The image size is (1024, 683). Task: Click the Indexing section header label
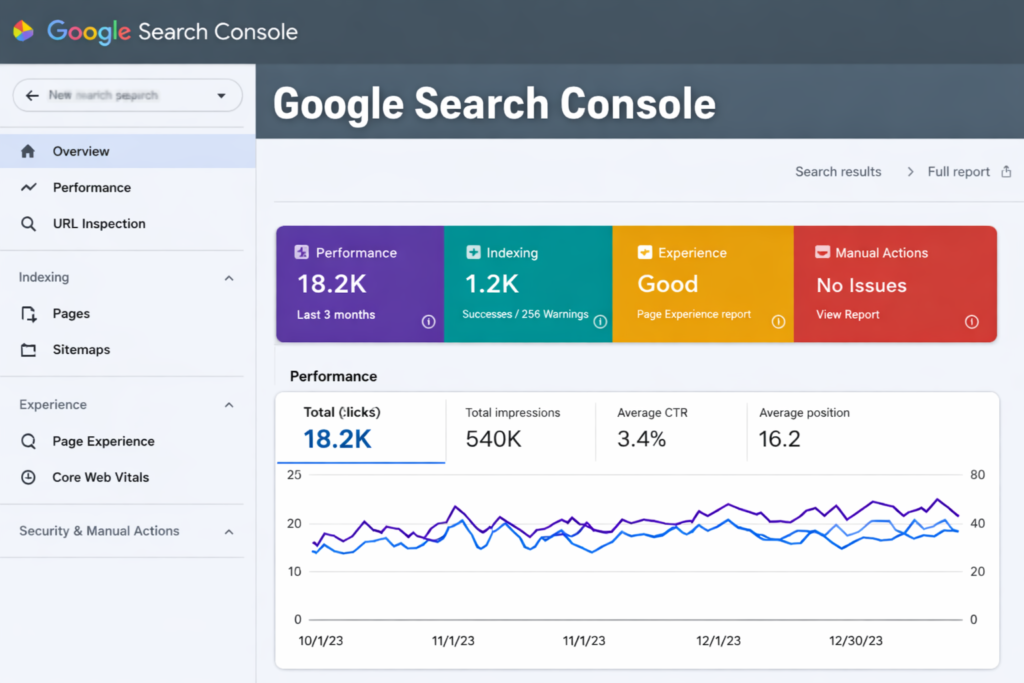click(x=44, y=277)
